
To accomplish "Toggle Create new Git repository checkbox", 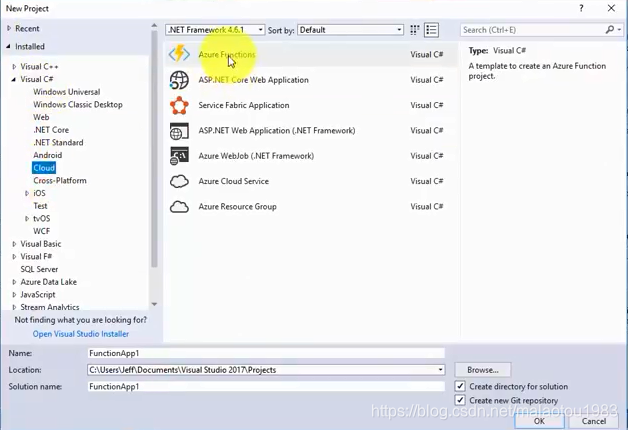I will pyautogui.click(x=460, y=400).
